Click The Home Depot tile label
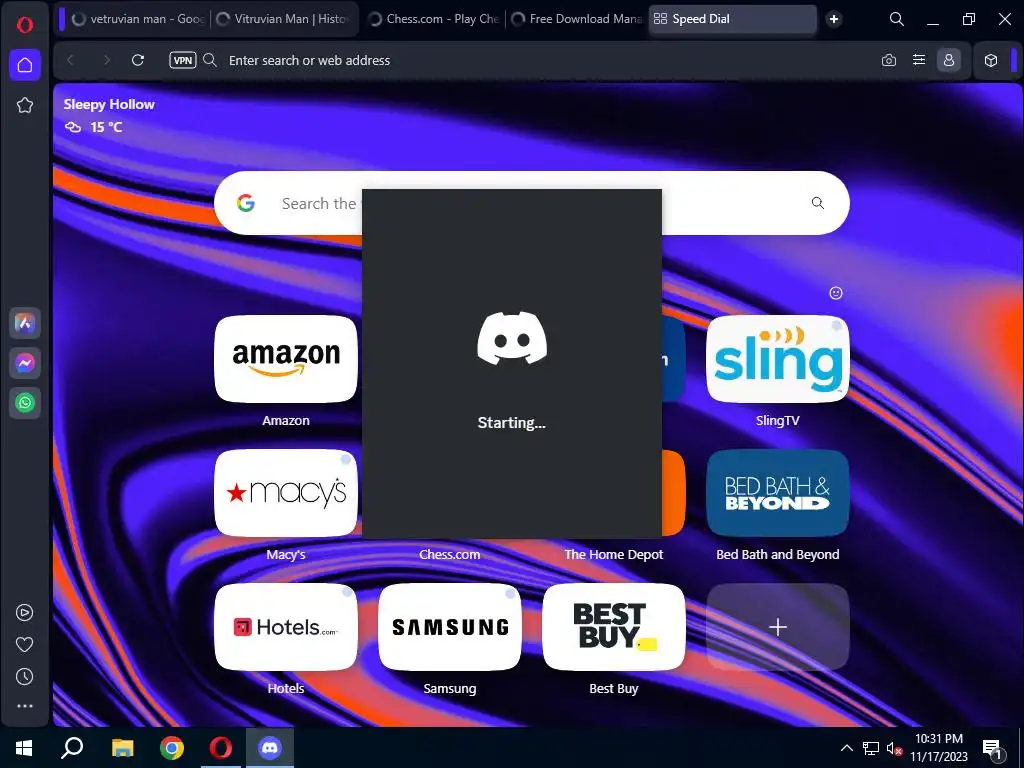This screenshot has width=1024, height=768. (614, 554)
